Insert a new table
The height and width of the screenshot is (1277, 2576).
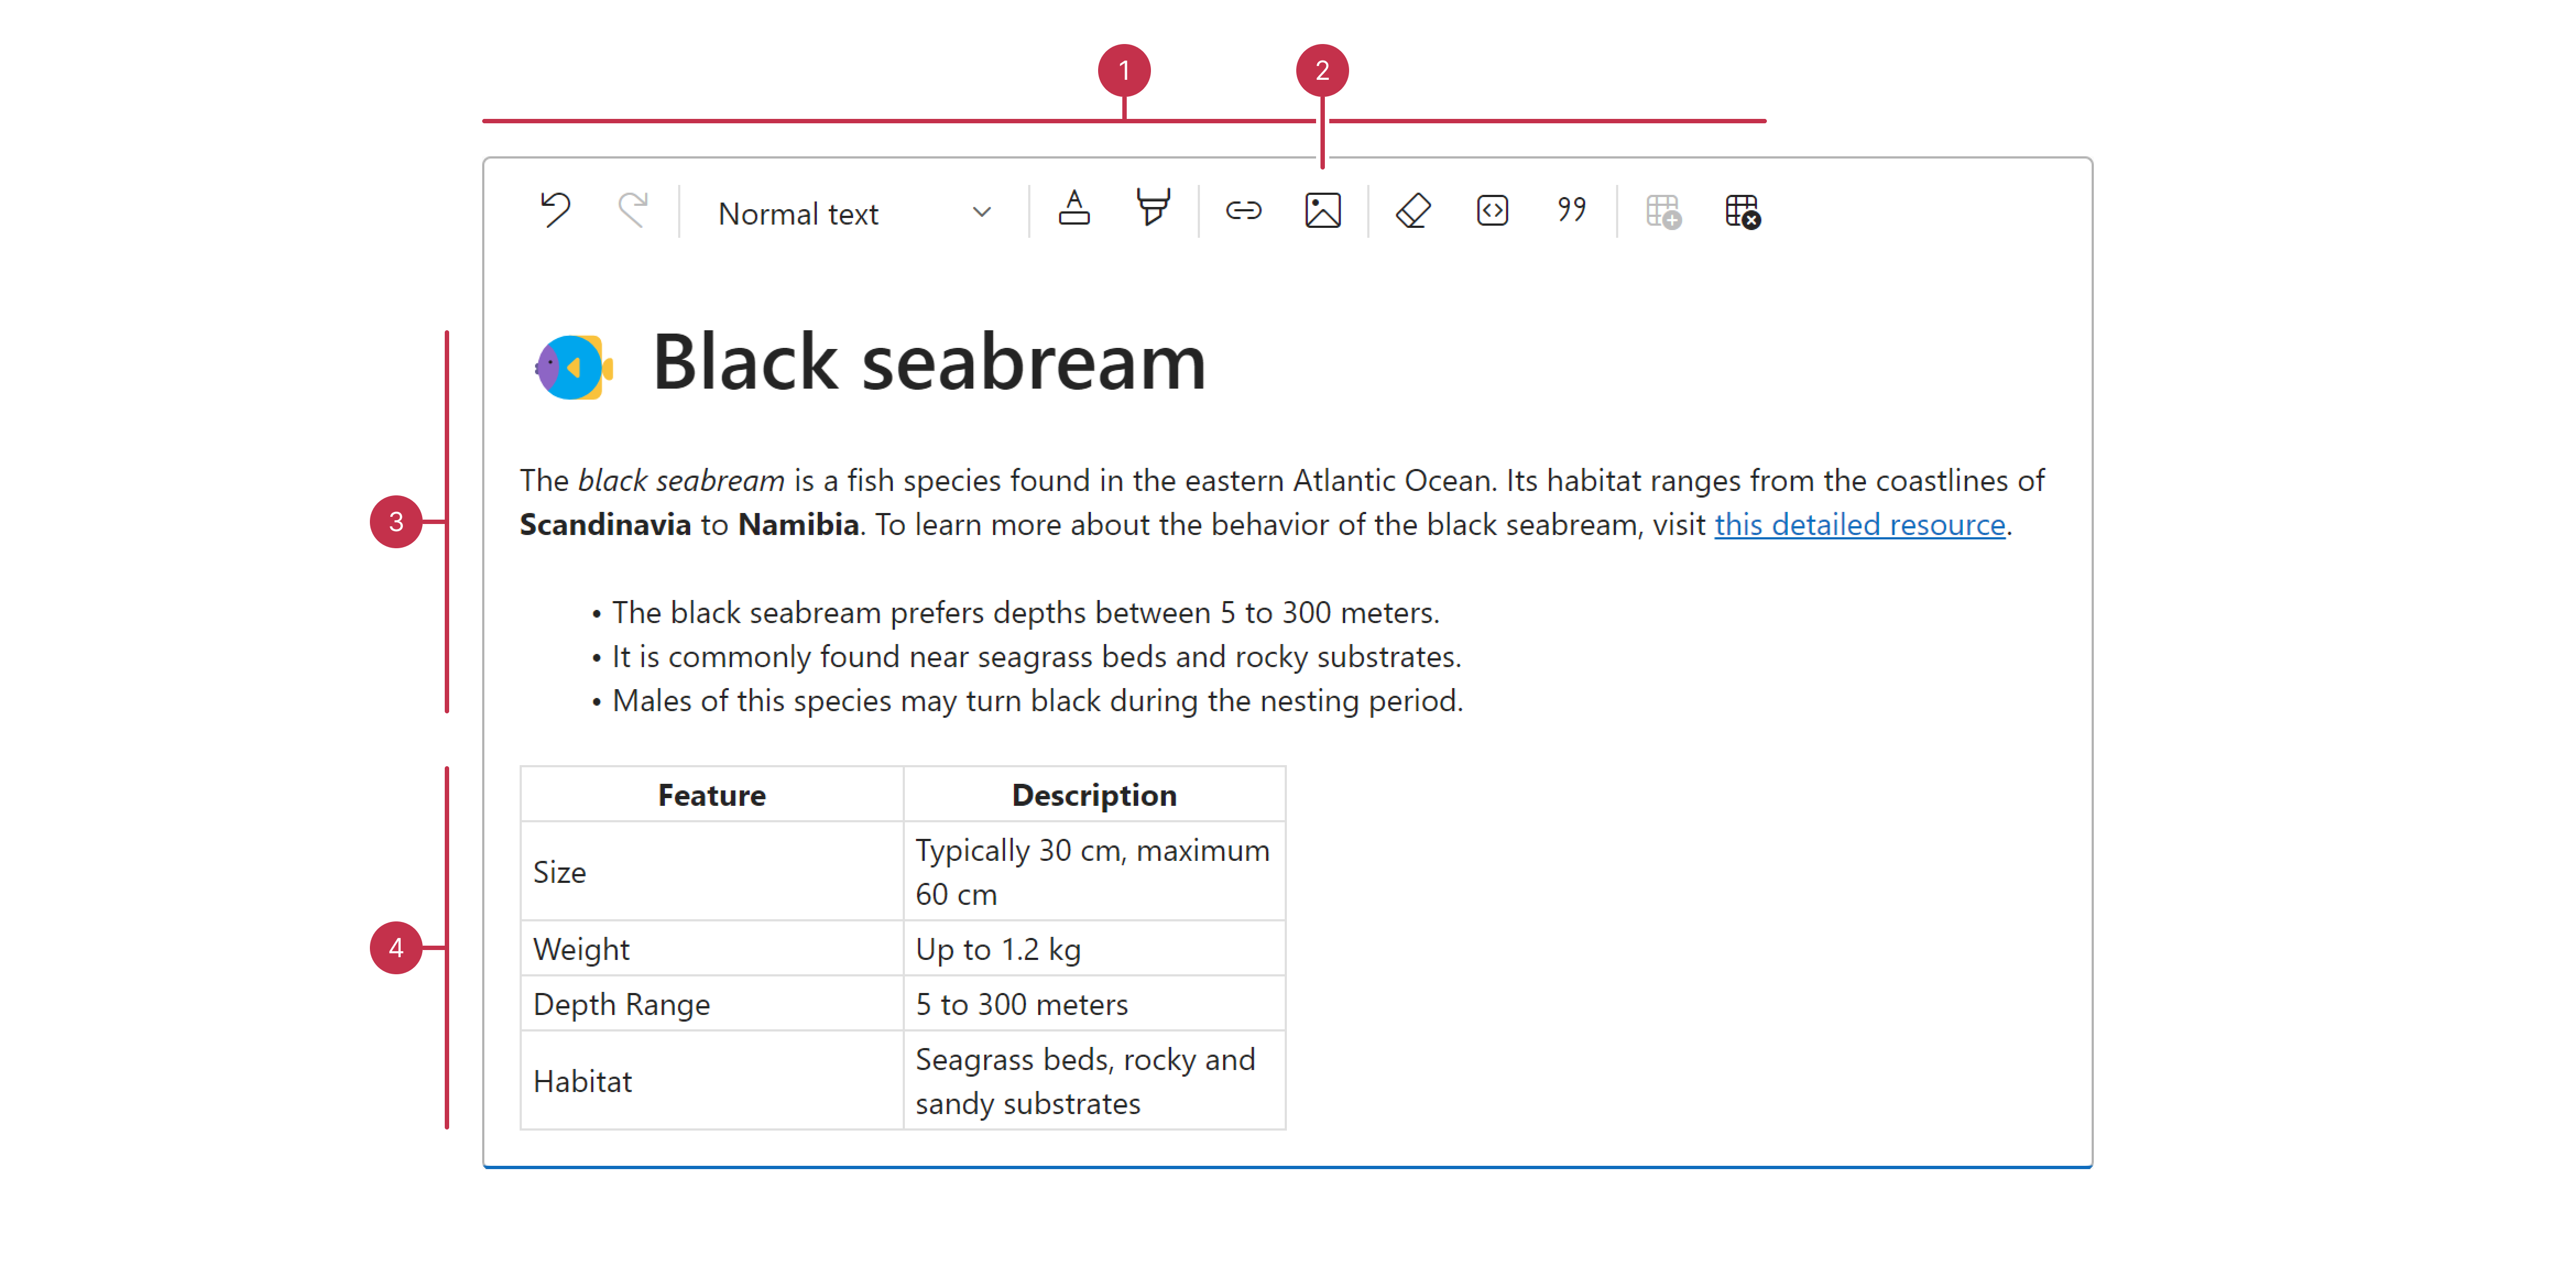(1663, 211)
